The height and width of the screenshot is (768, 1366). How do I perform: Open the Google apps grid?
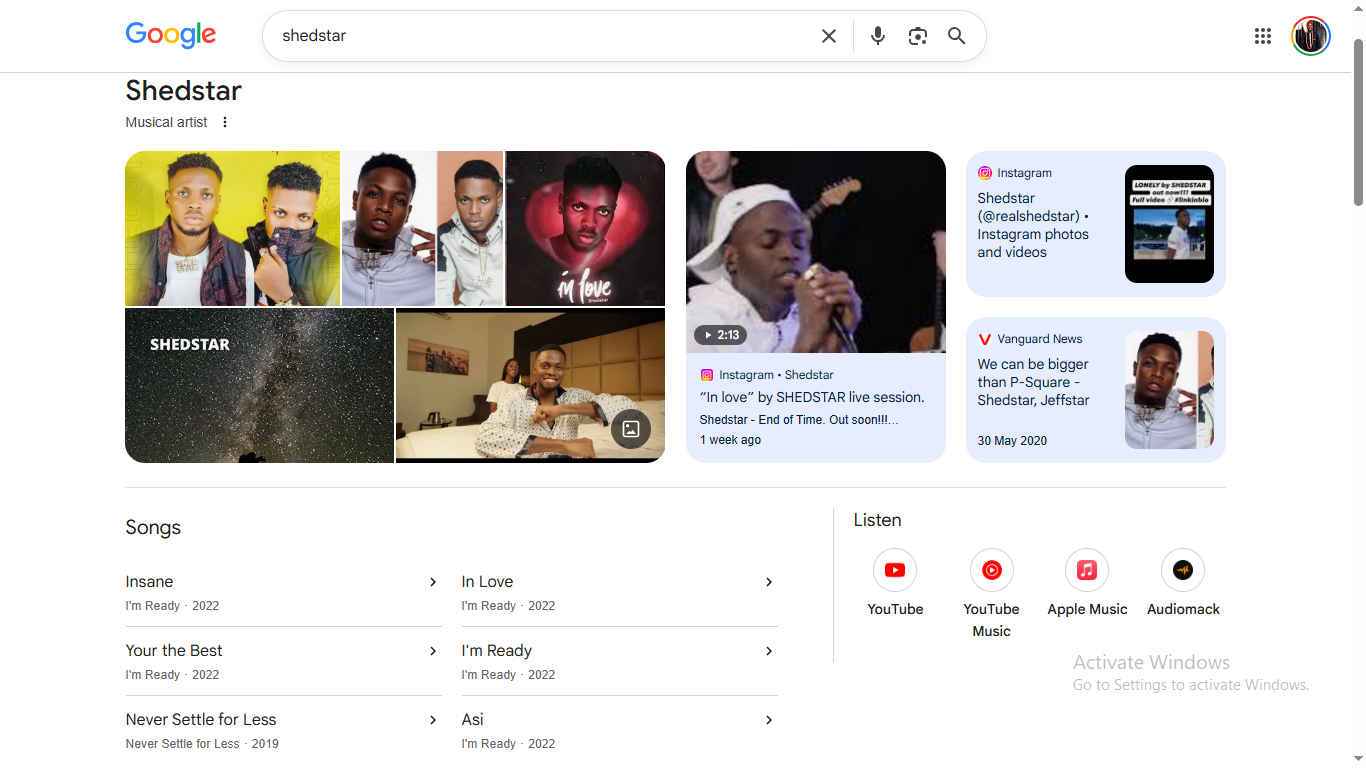pos(1263,36)
